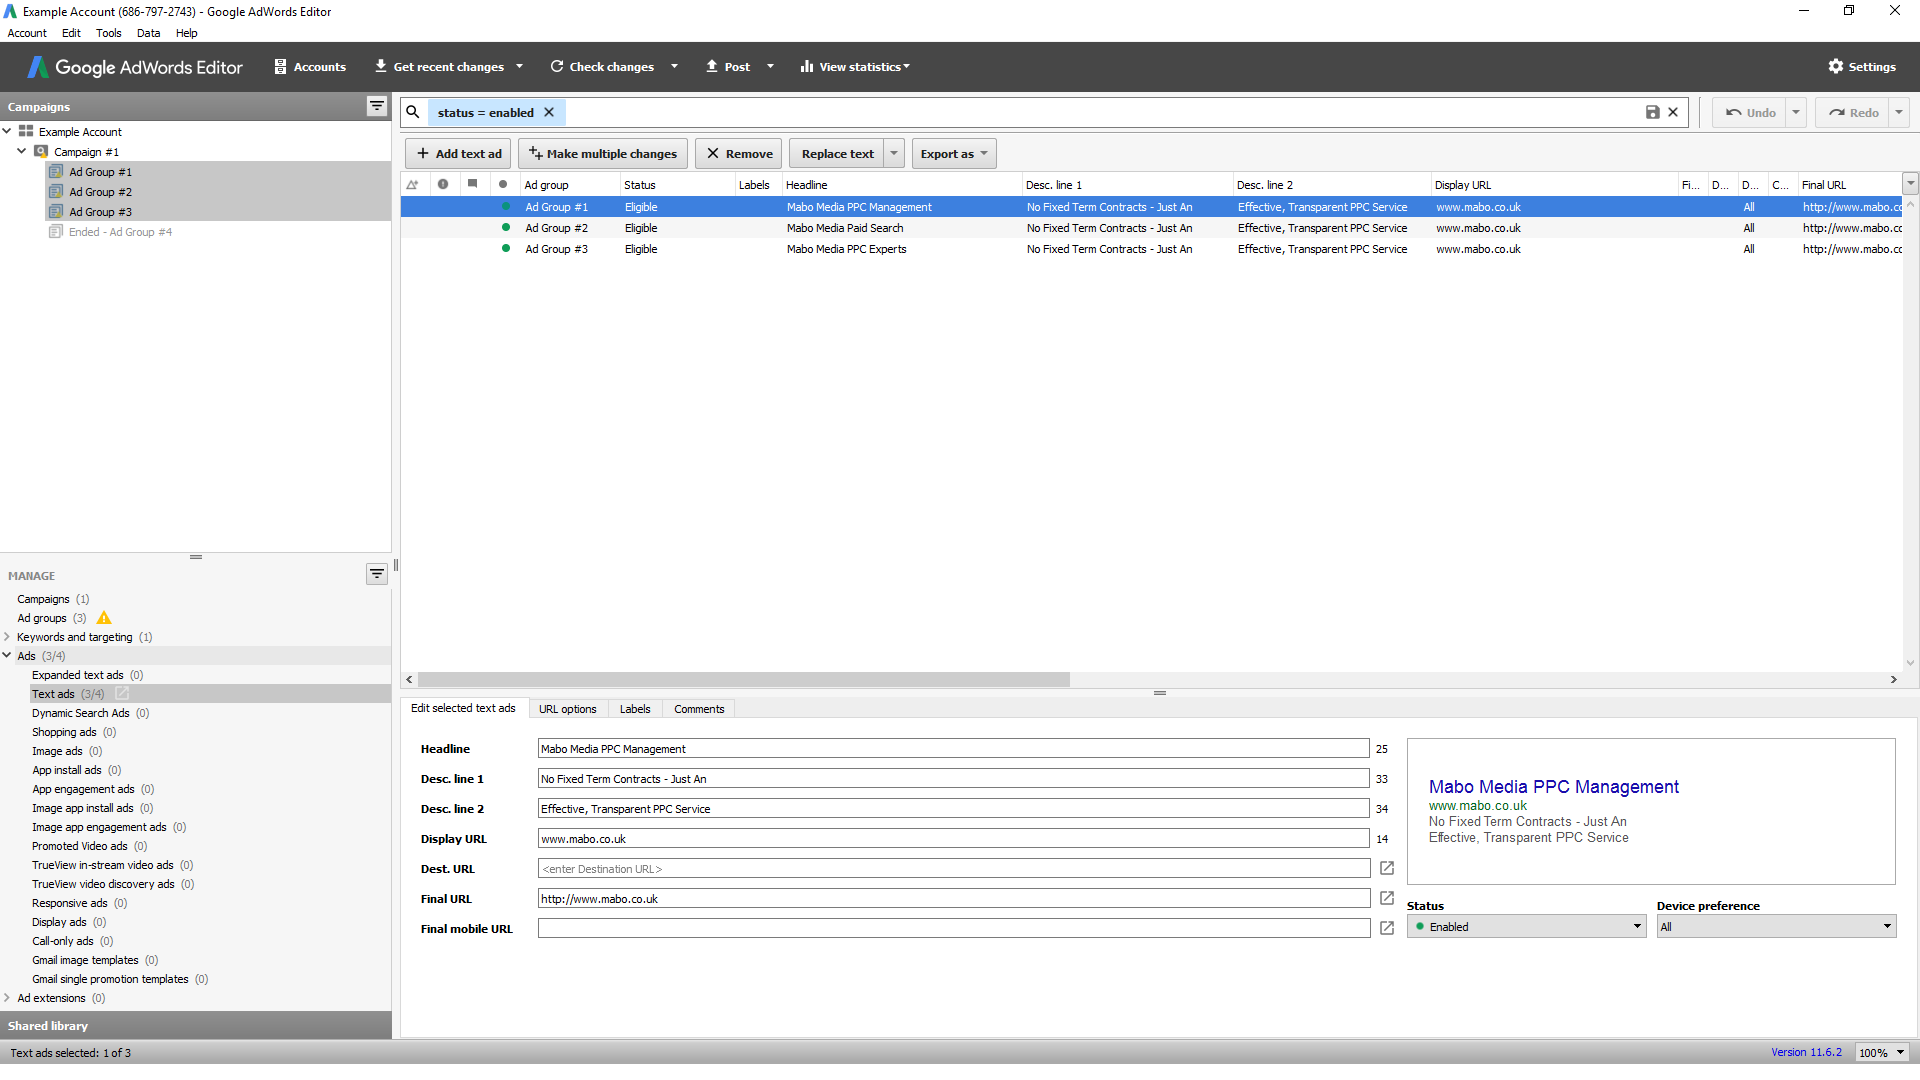Open Final mobile URL in browser icon
Viewport: 1920px width, 1080px height.
pos(1387,928)
